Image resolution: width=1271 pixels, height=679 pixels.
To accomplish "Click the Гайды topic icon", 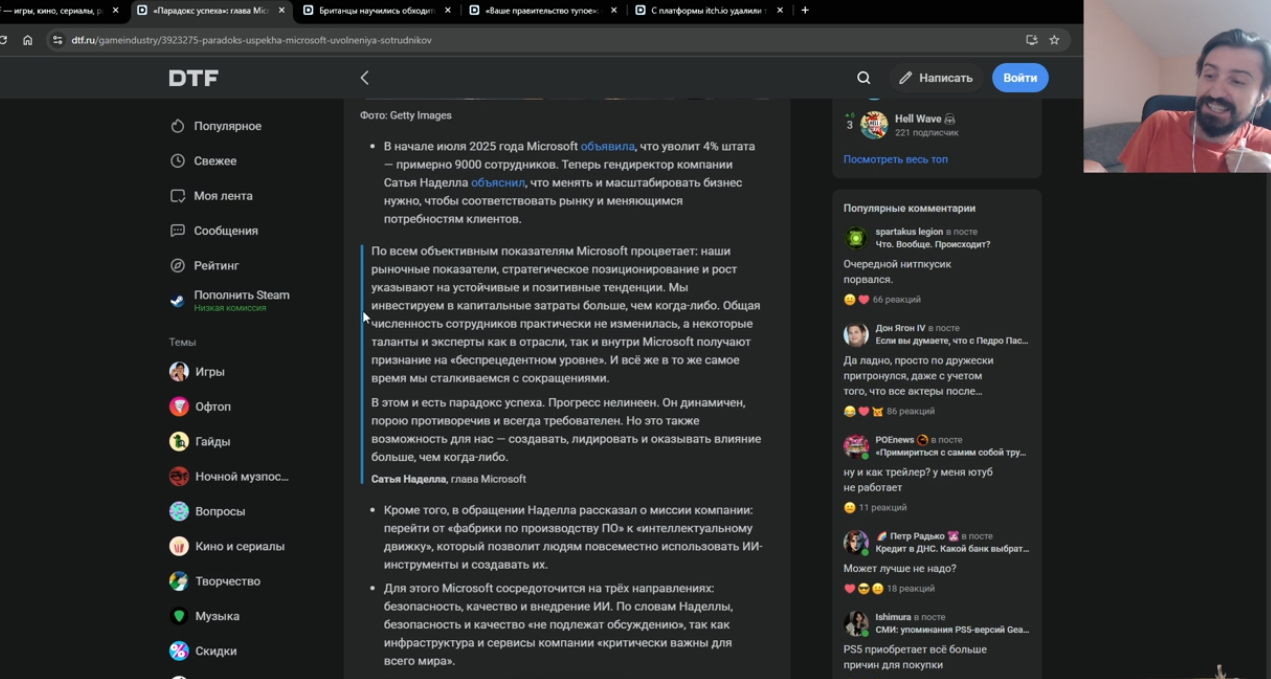I will click(179, 442).
